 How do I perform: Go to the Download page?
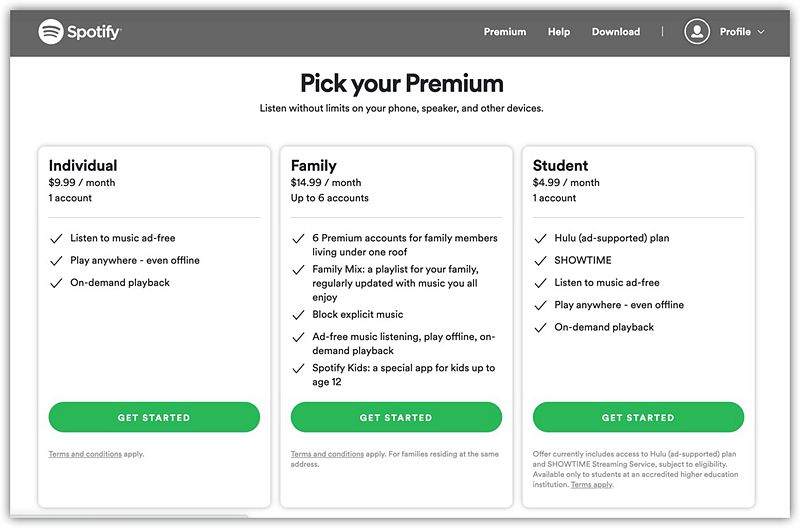pyautogui.click(x=616, y=32)
